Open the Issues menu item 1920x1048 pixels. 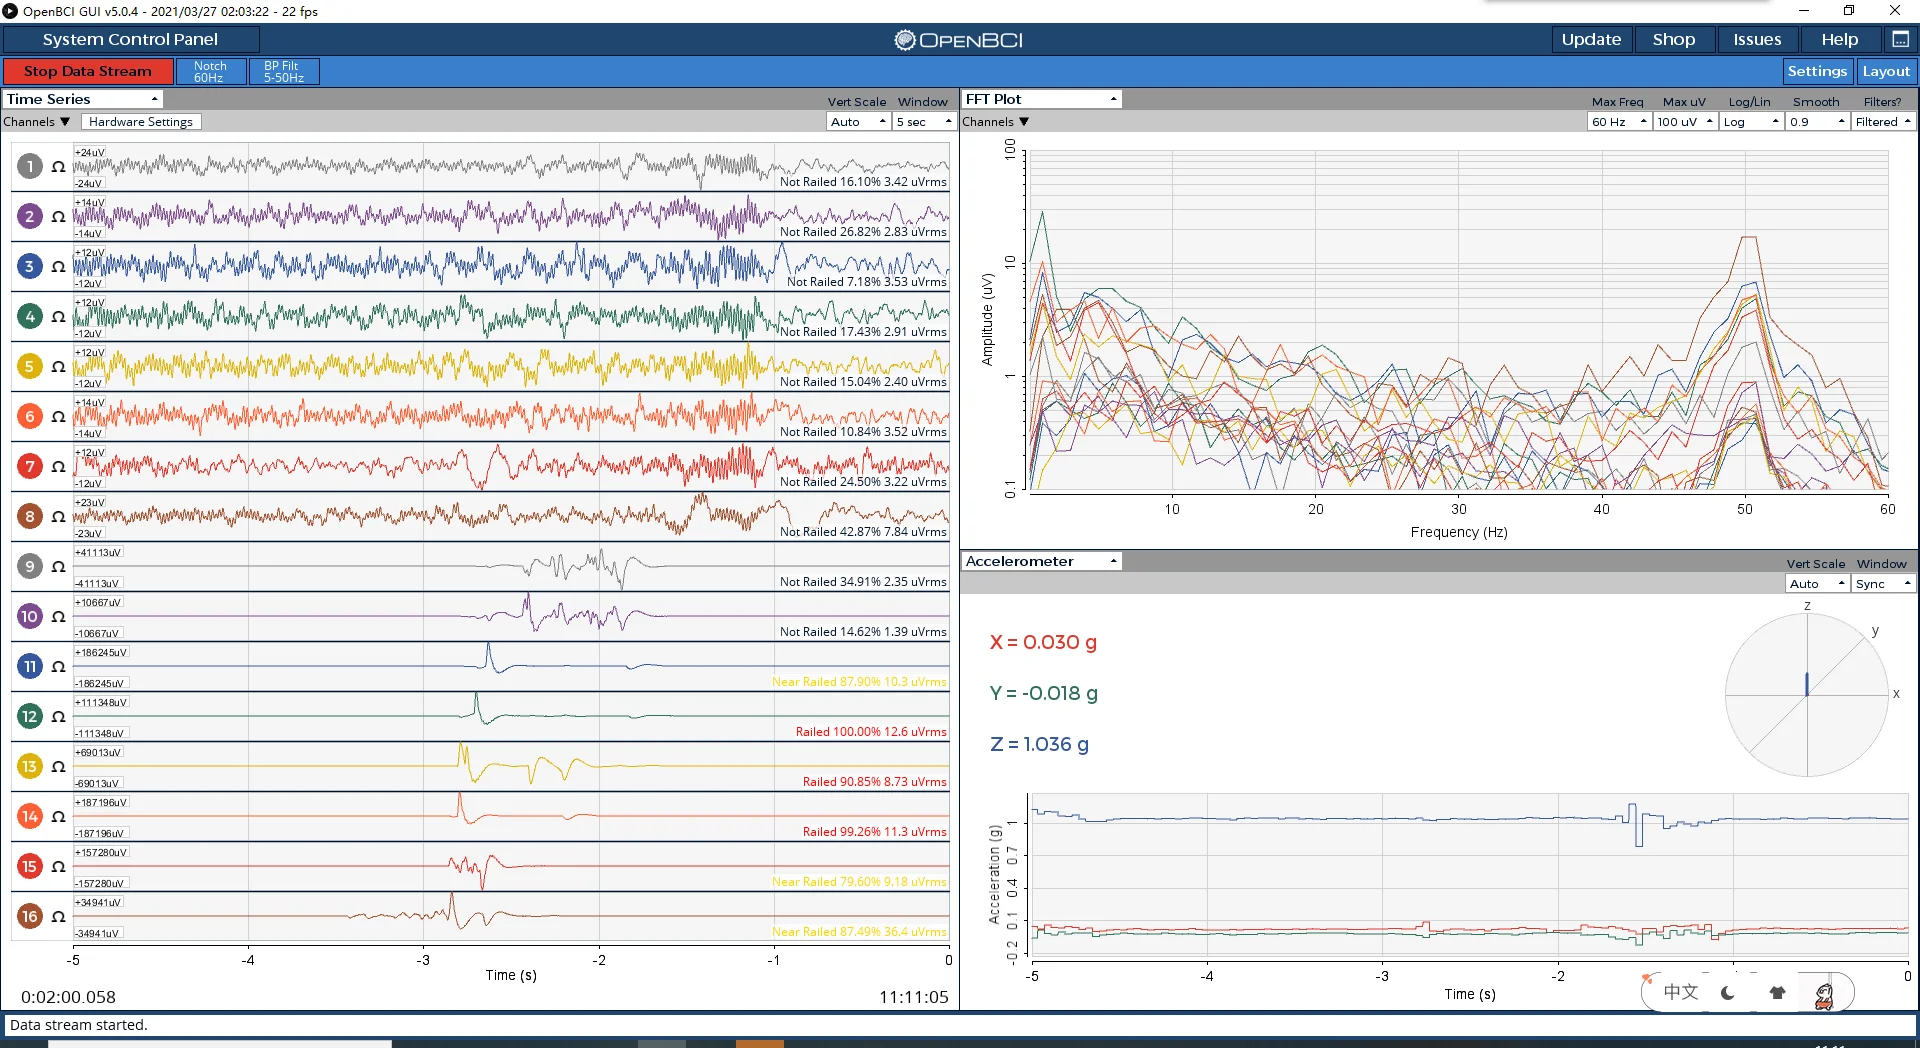1757,39
